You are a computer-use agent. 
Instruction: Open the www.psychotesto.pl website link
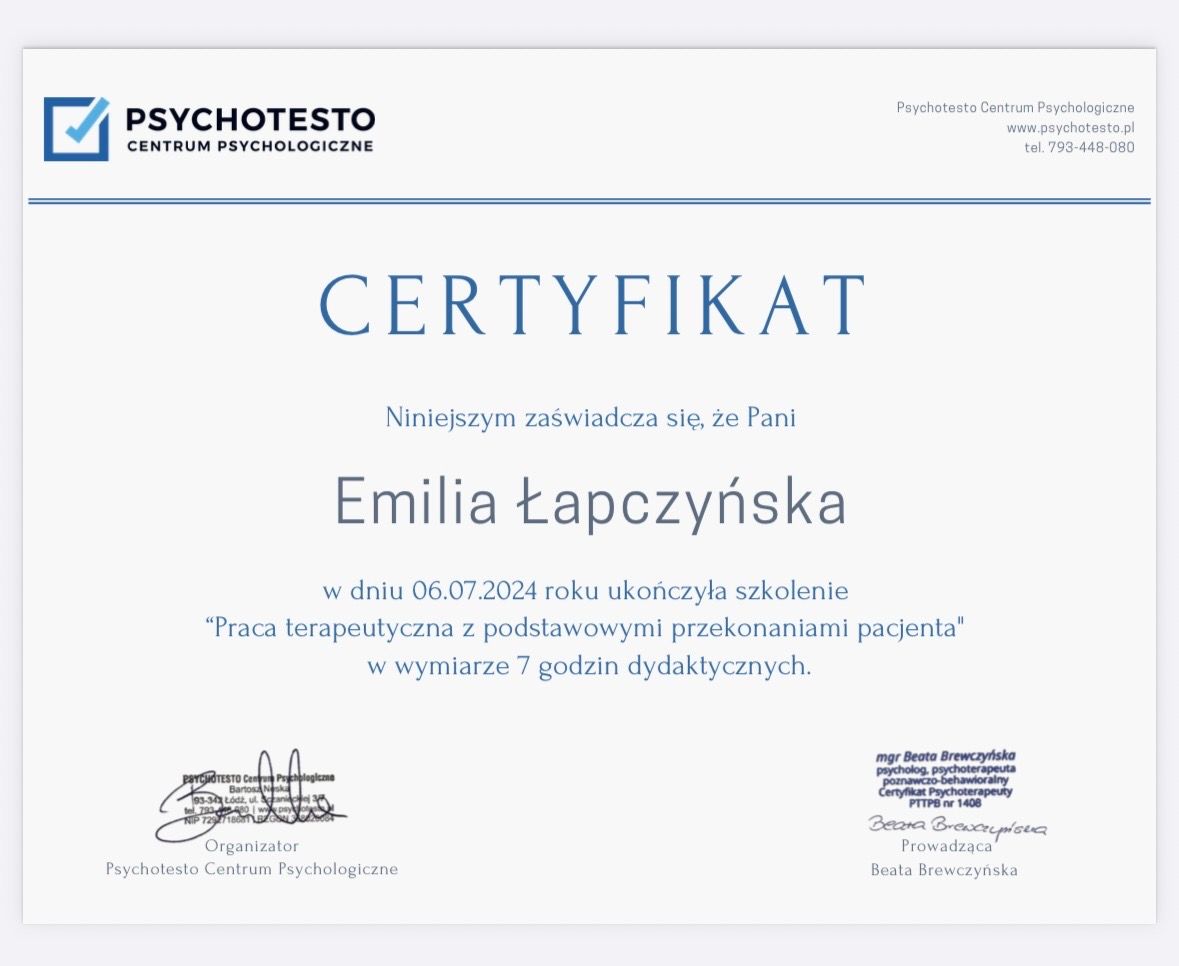[x=1070, y=128]
